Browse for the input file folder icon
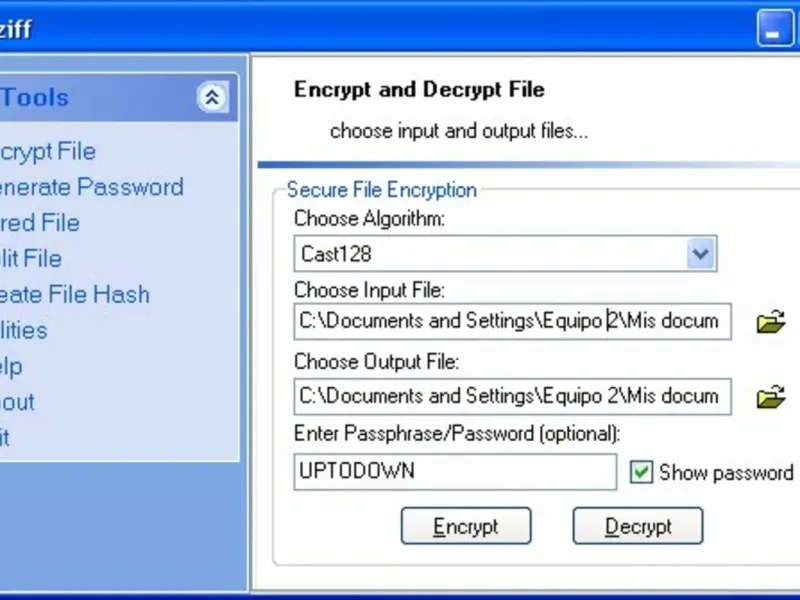The image size is (800, 600). click(770, 322)
